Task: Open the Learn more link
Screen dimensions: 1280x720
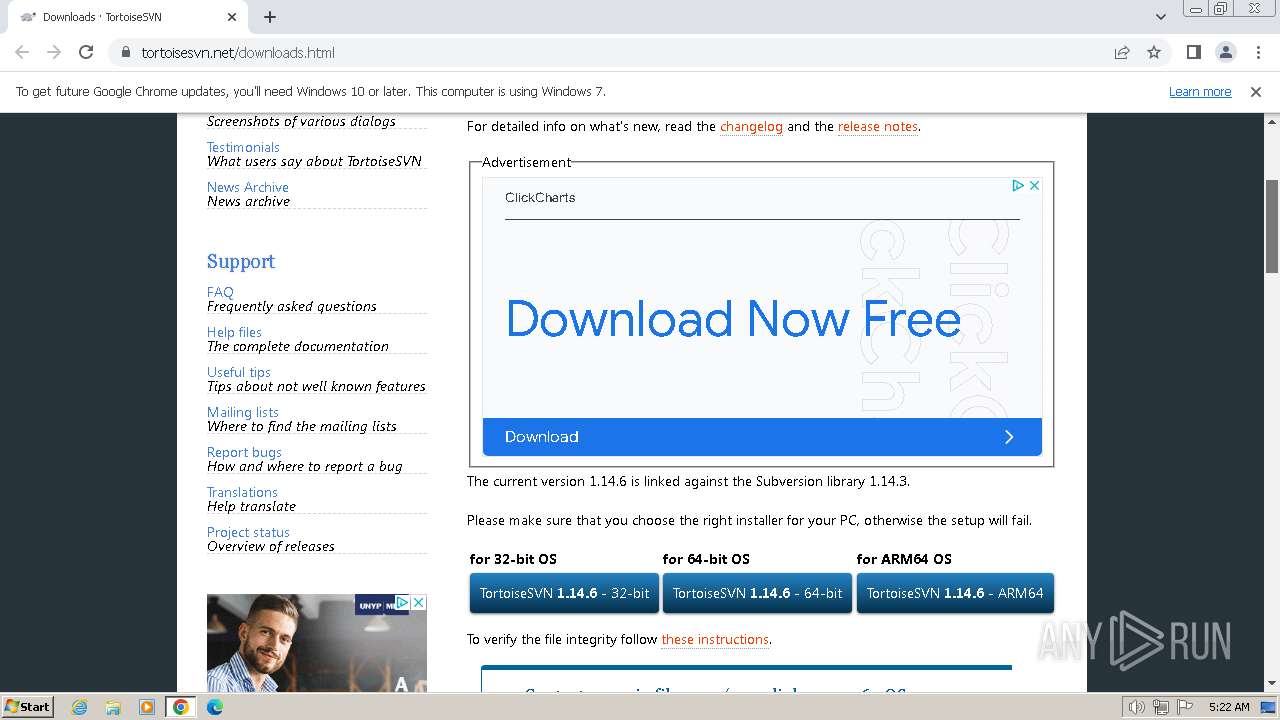Action: [x=1200, y=91]
